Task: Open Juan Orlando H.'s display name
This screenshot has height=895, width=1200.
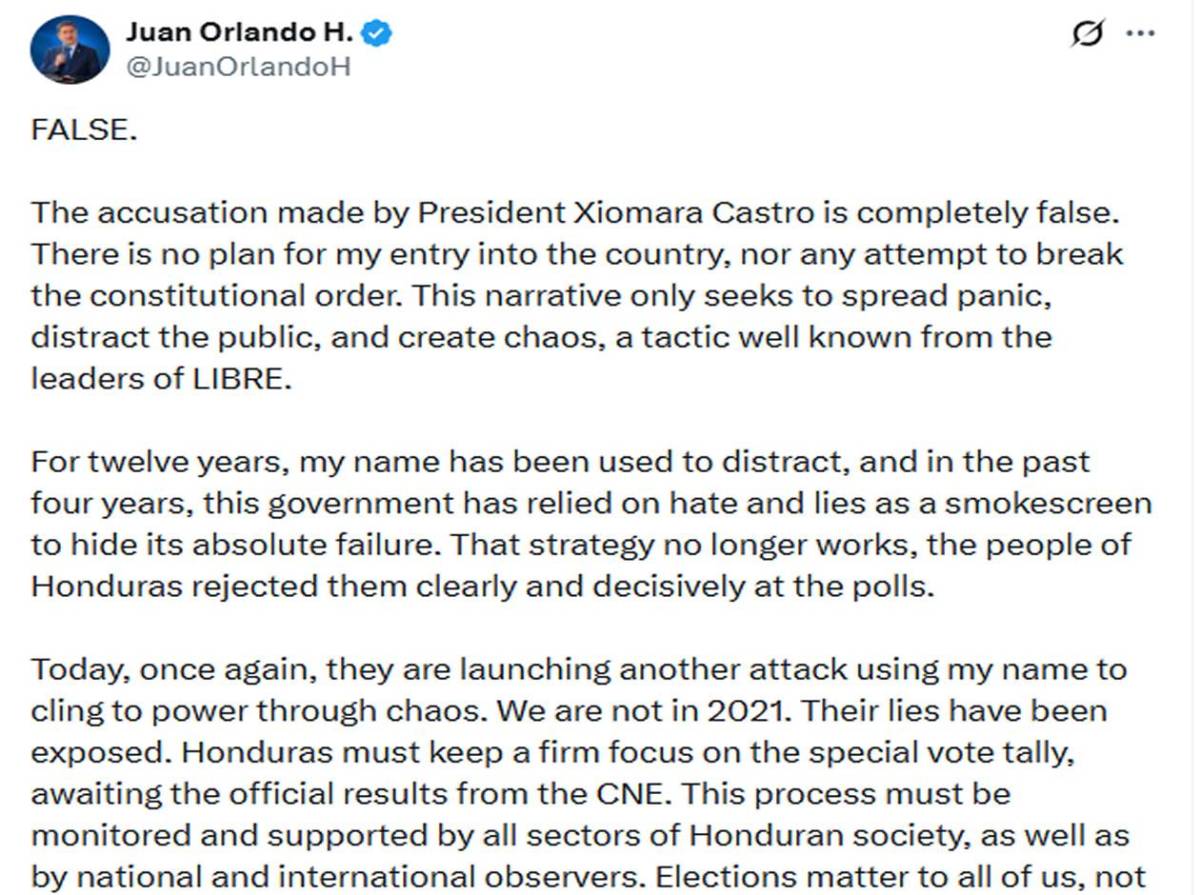Action: click(x=241, y=31)
